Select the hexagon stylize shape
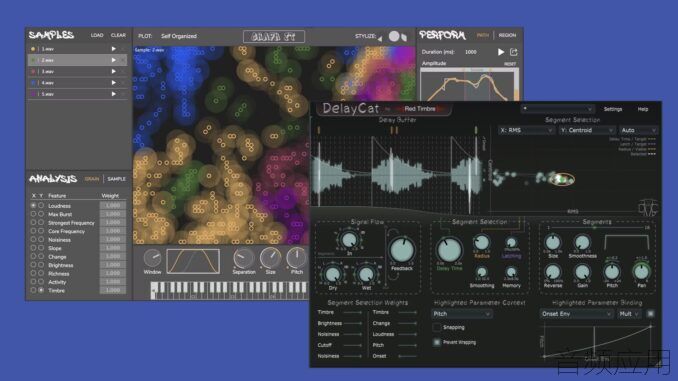 404,38
